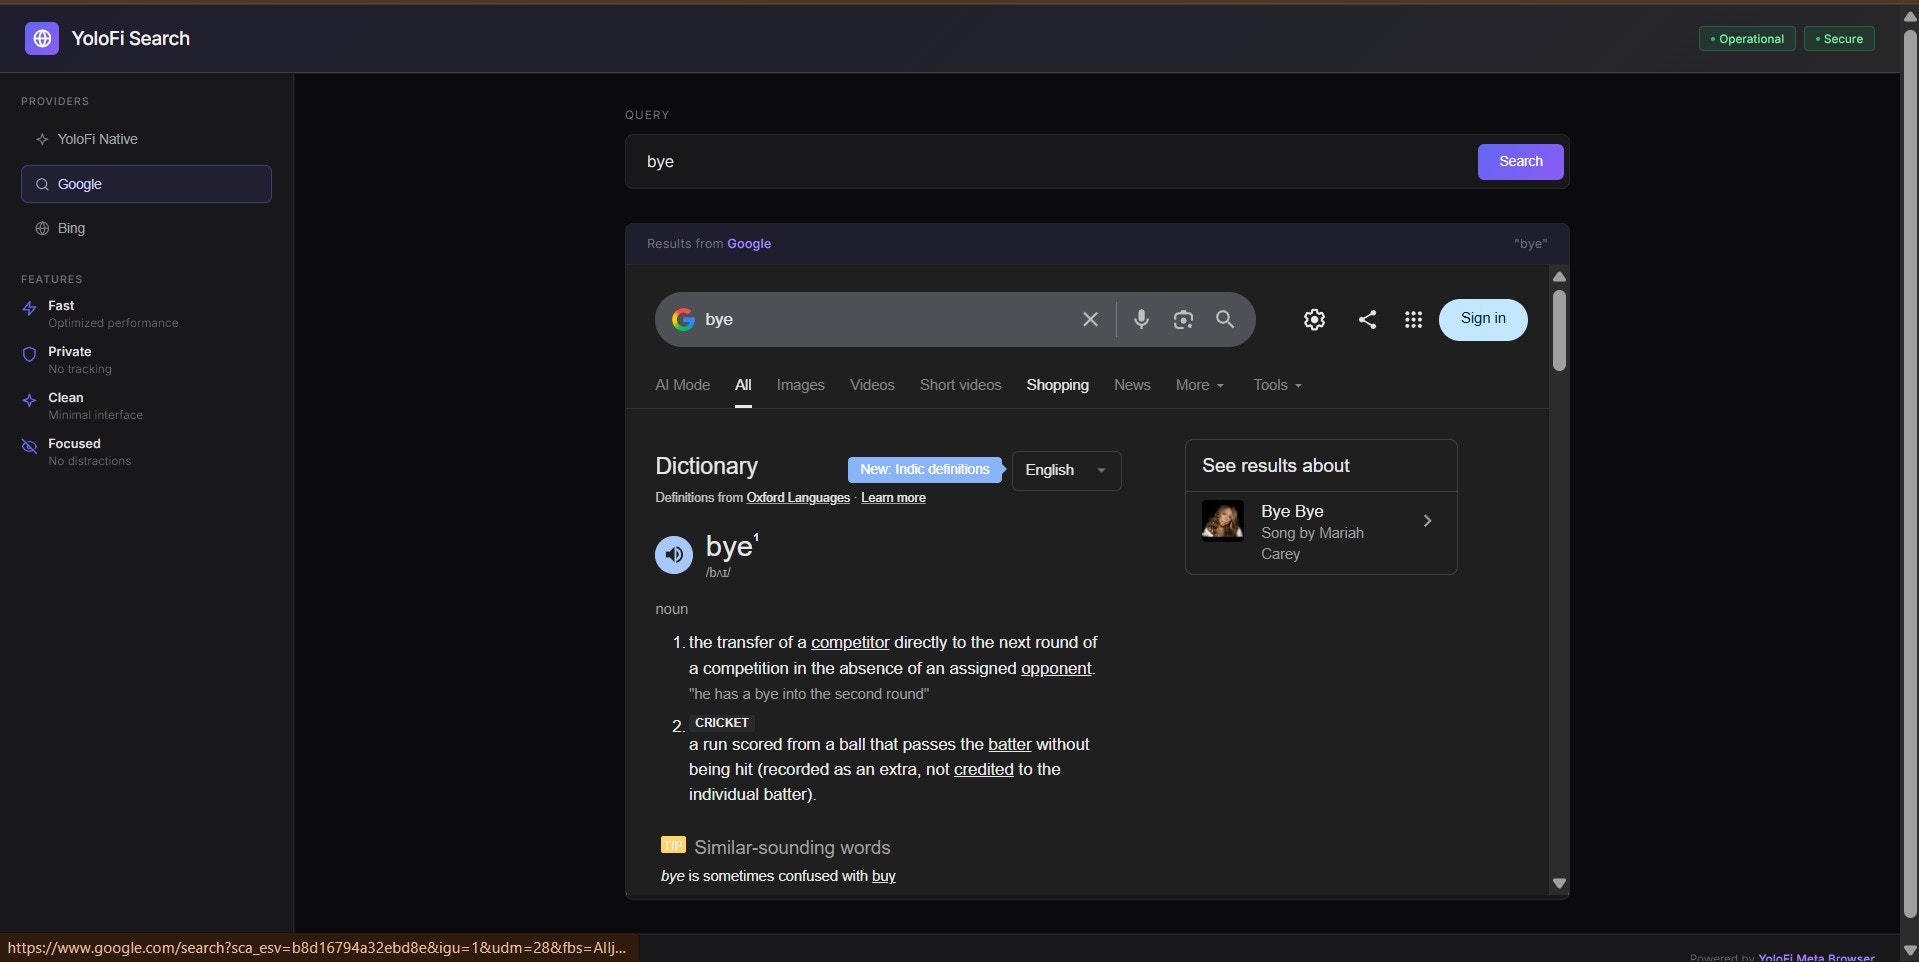The height and width of the screenshot is (962, 1919).
Task: Follow the opponent link
Action: click(1056, 668)
